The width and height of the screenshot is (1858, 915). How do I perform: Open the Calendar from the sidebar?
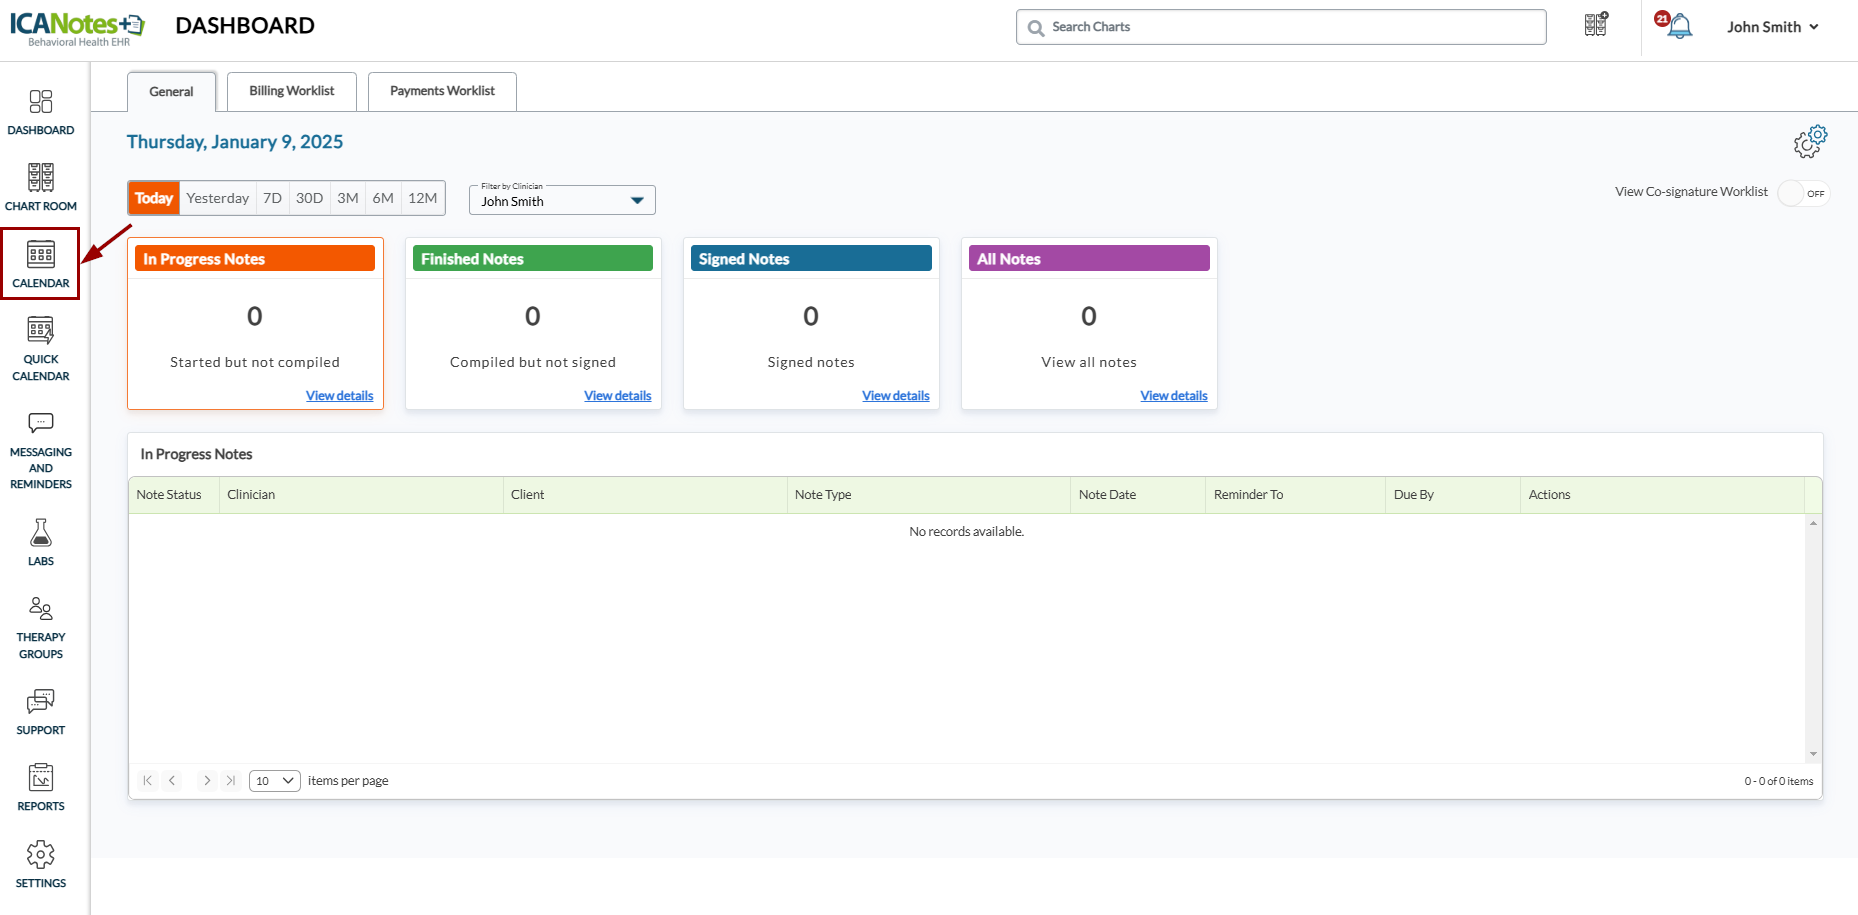pos(41,264)
